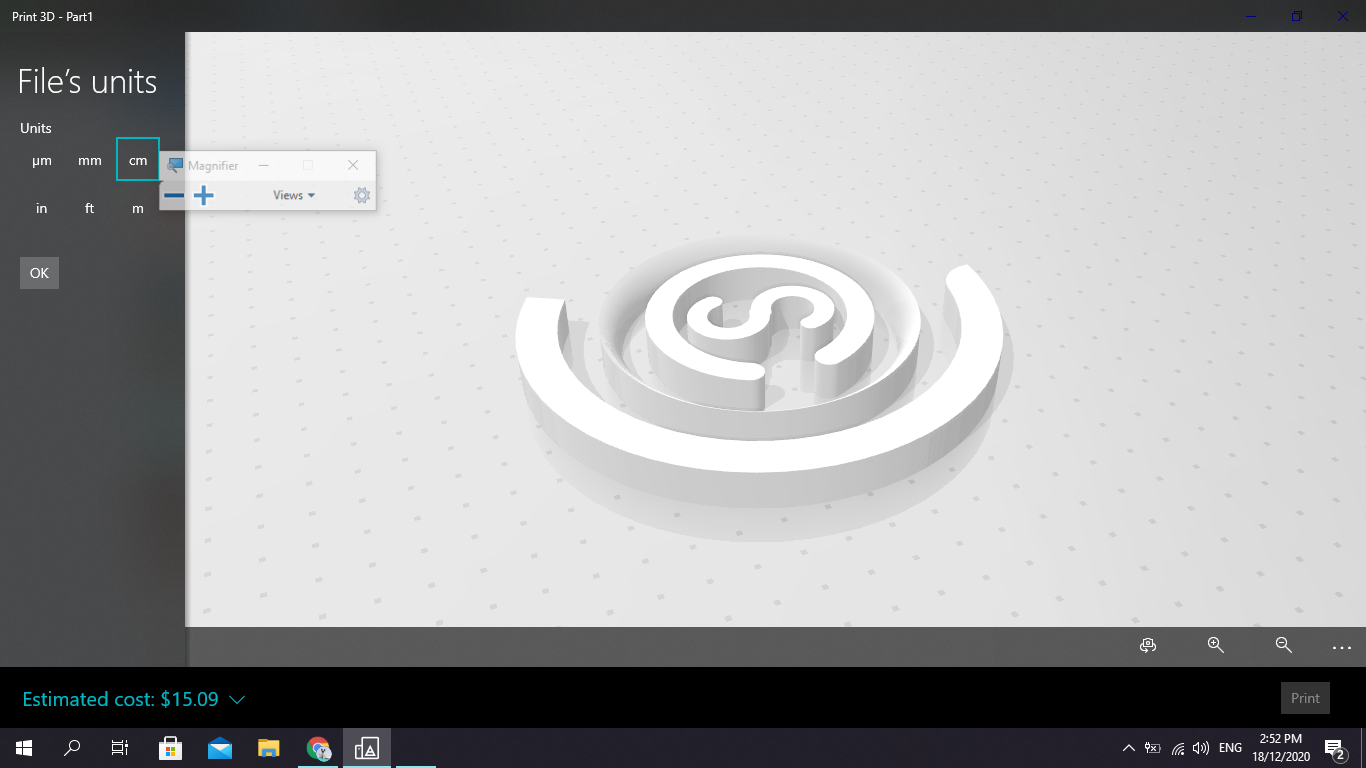Confirm units with OK button
The height and width of the screenshot is (768, 1366).
pos(39,273)
